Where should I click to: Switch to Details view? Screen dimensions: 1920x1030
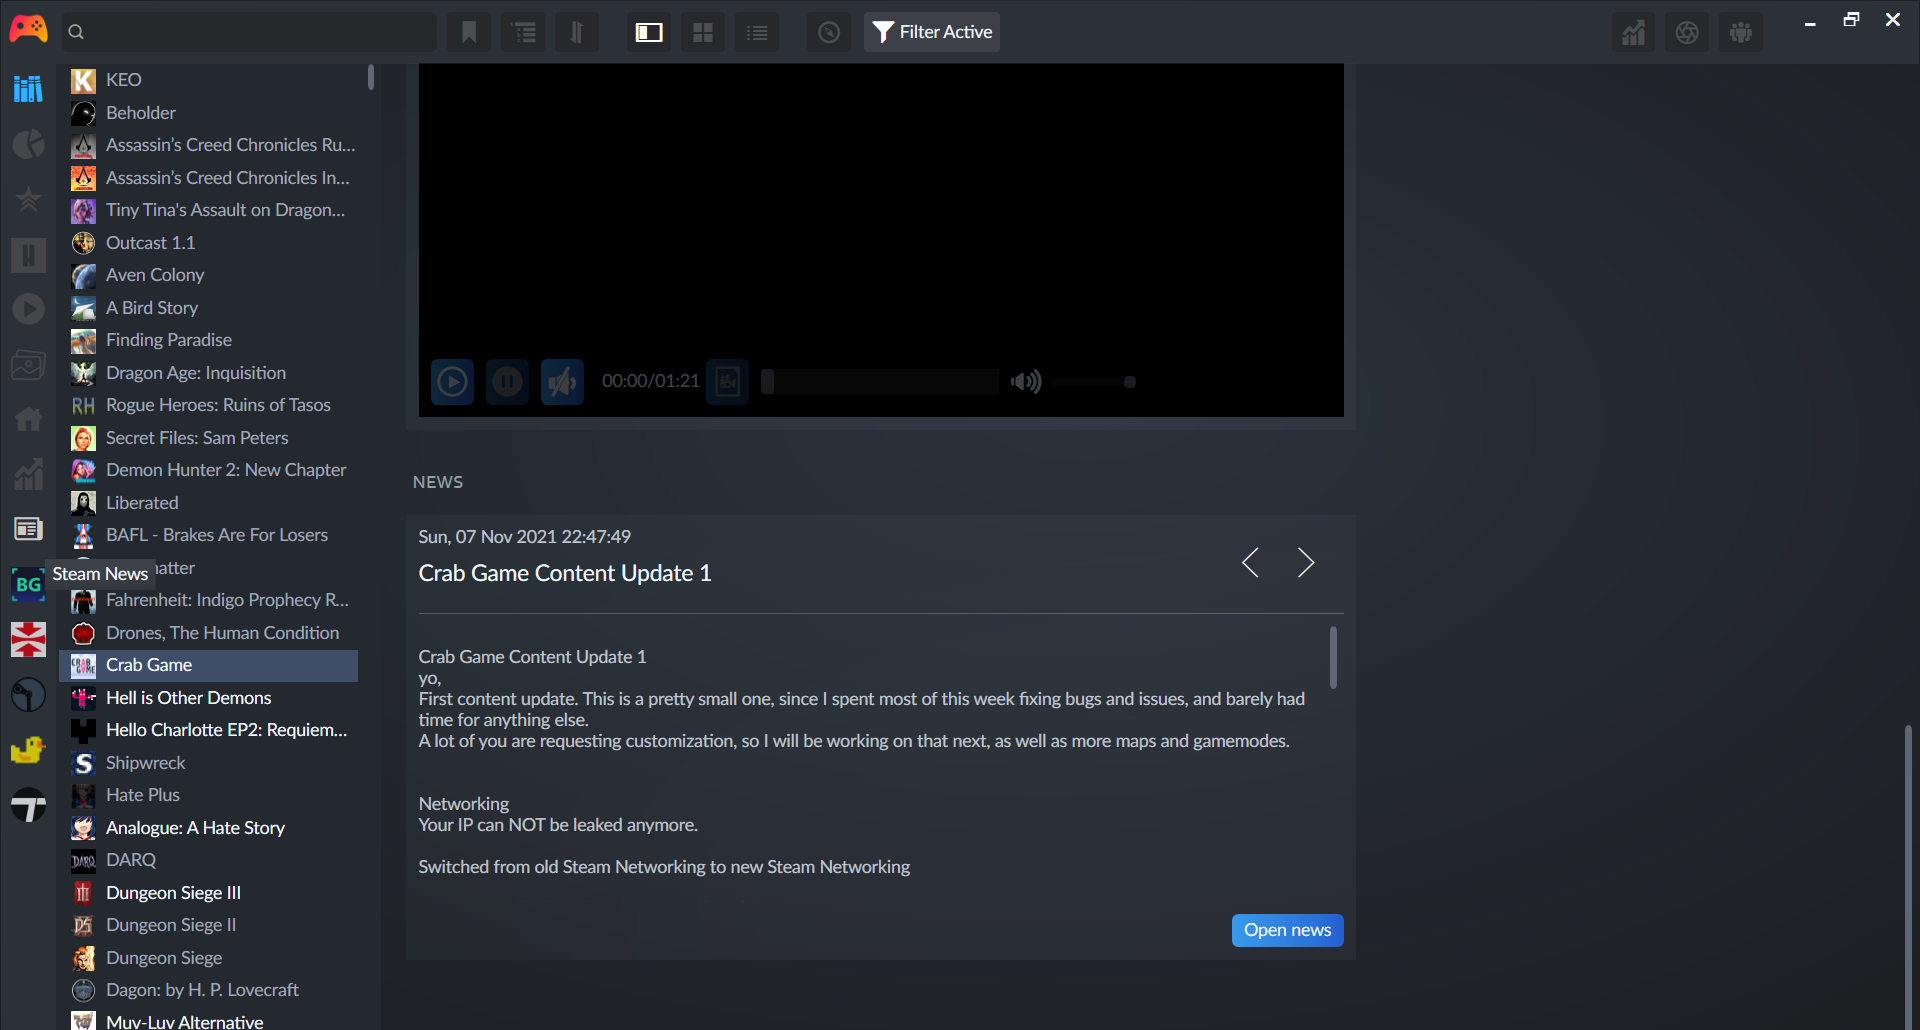pos(649,32)
